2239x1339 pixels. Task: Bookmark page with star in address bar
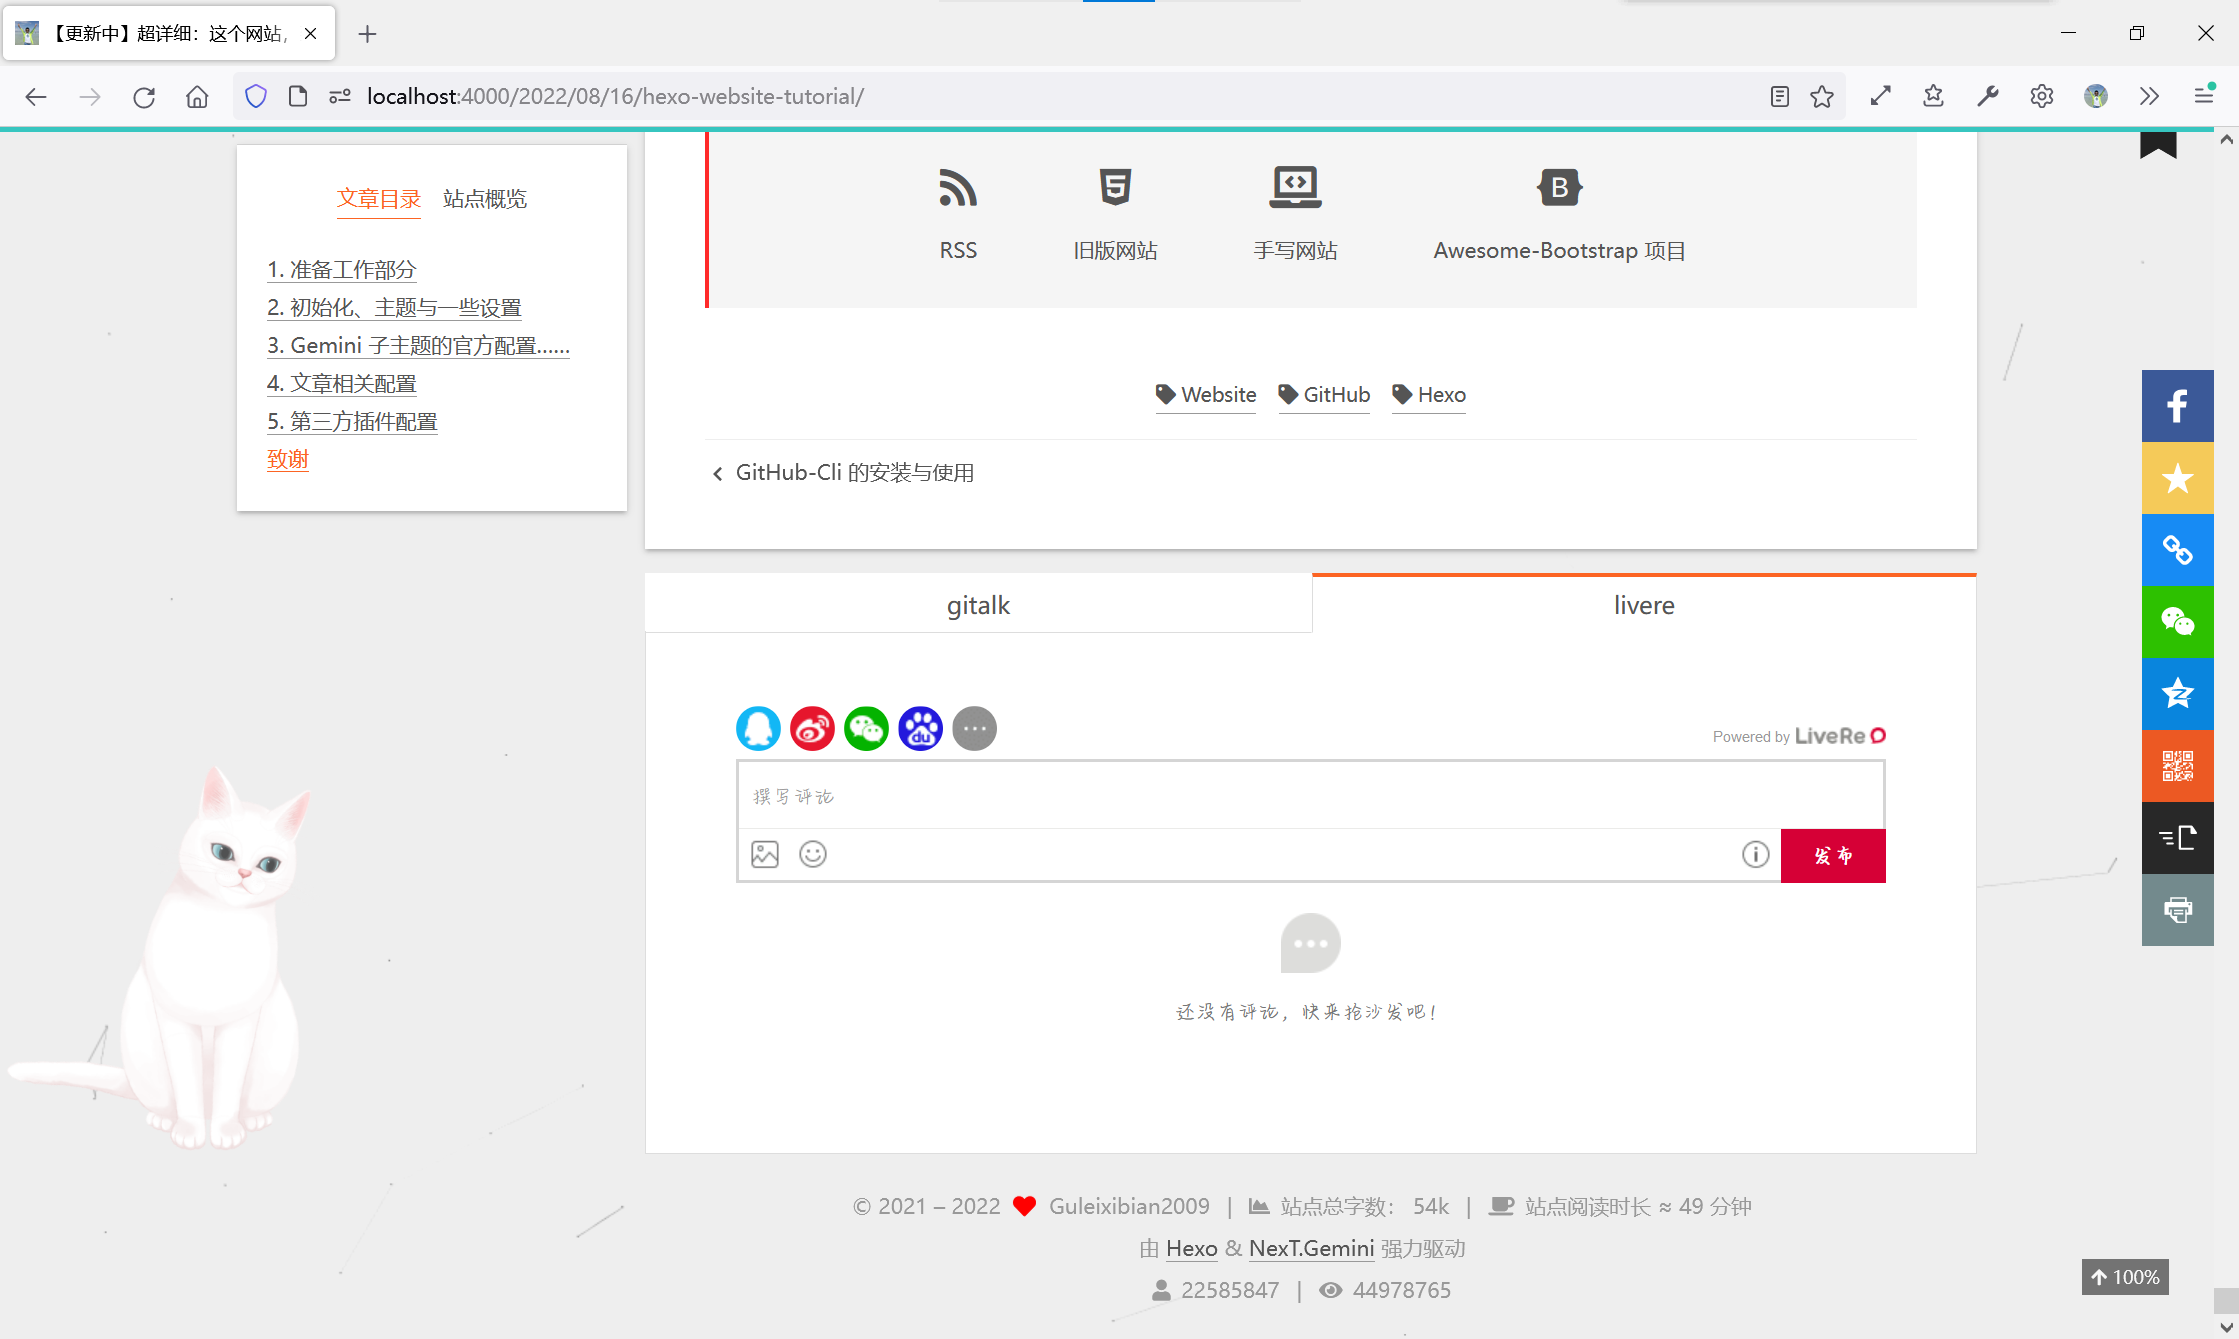[1822, 96]
